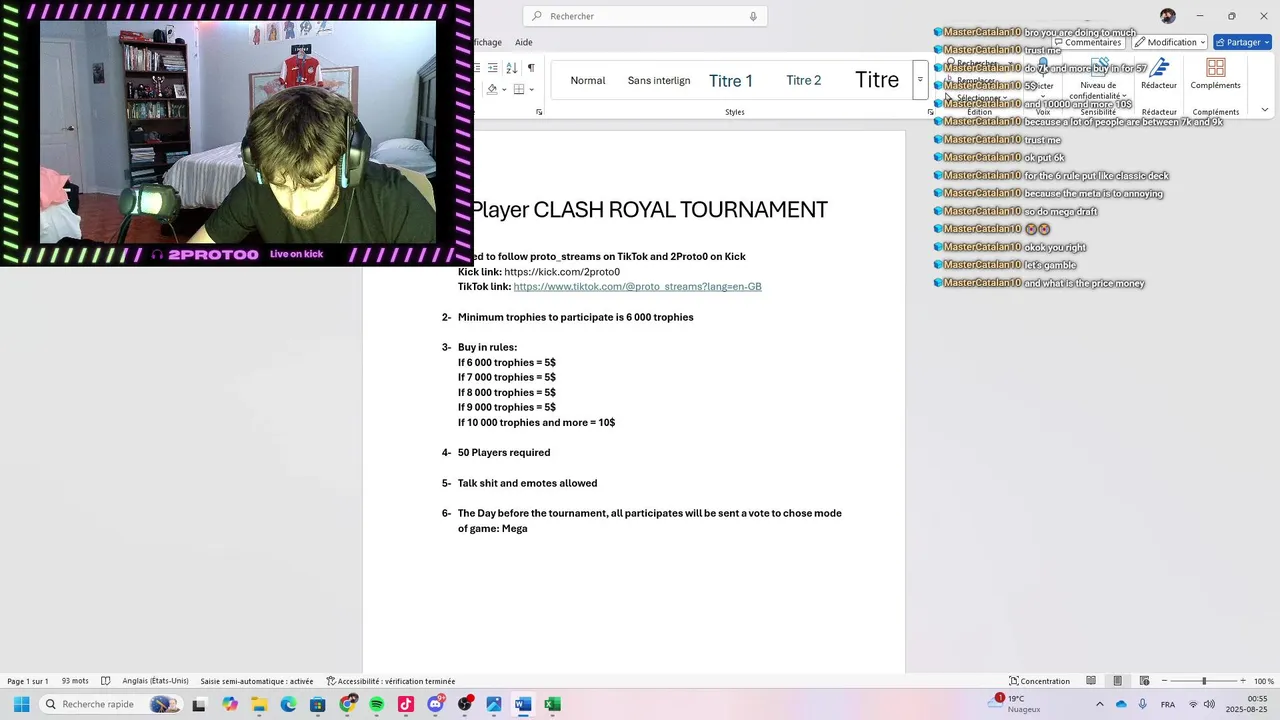This screenshot has height=720, width=1280.
Task: Apply the large Titre style
Action: point(877,80)
